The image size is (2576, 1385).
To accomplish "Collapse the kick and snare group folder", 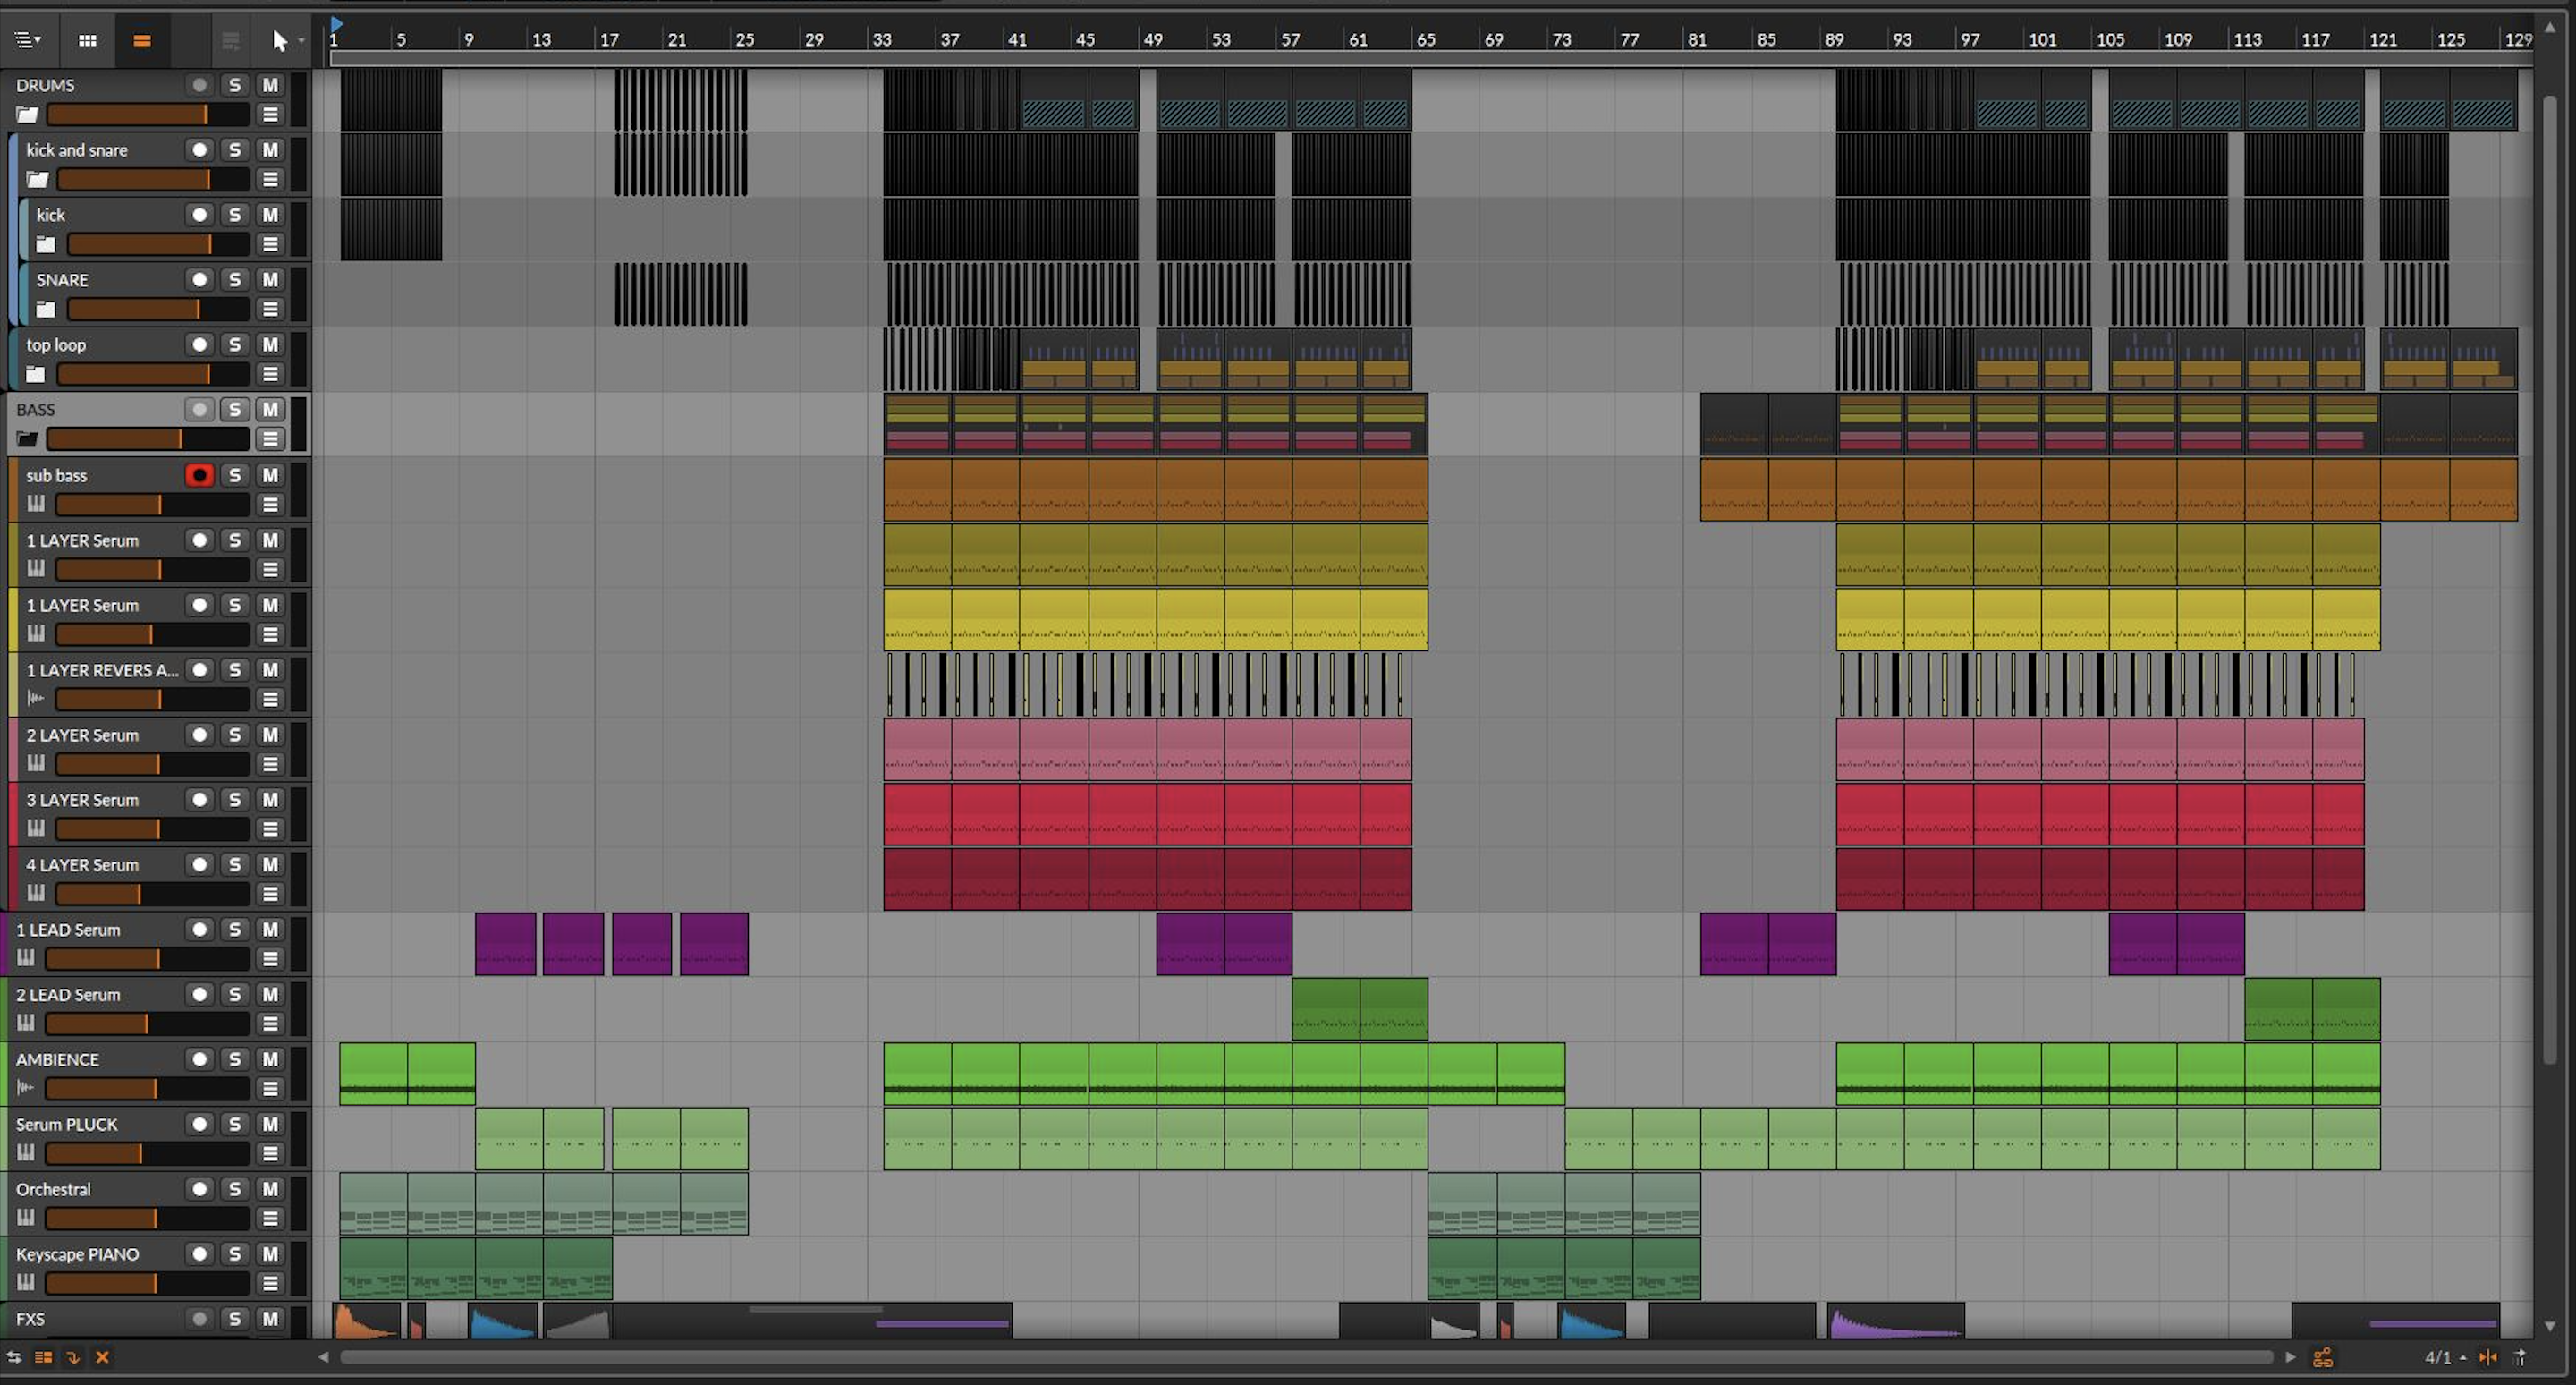I will click(38, 180).
